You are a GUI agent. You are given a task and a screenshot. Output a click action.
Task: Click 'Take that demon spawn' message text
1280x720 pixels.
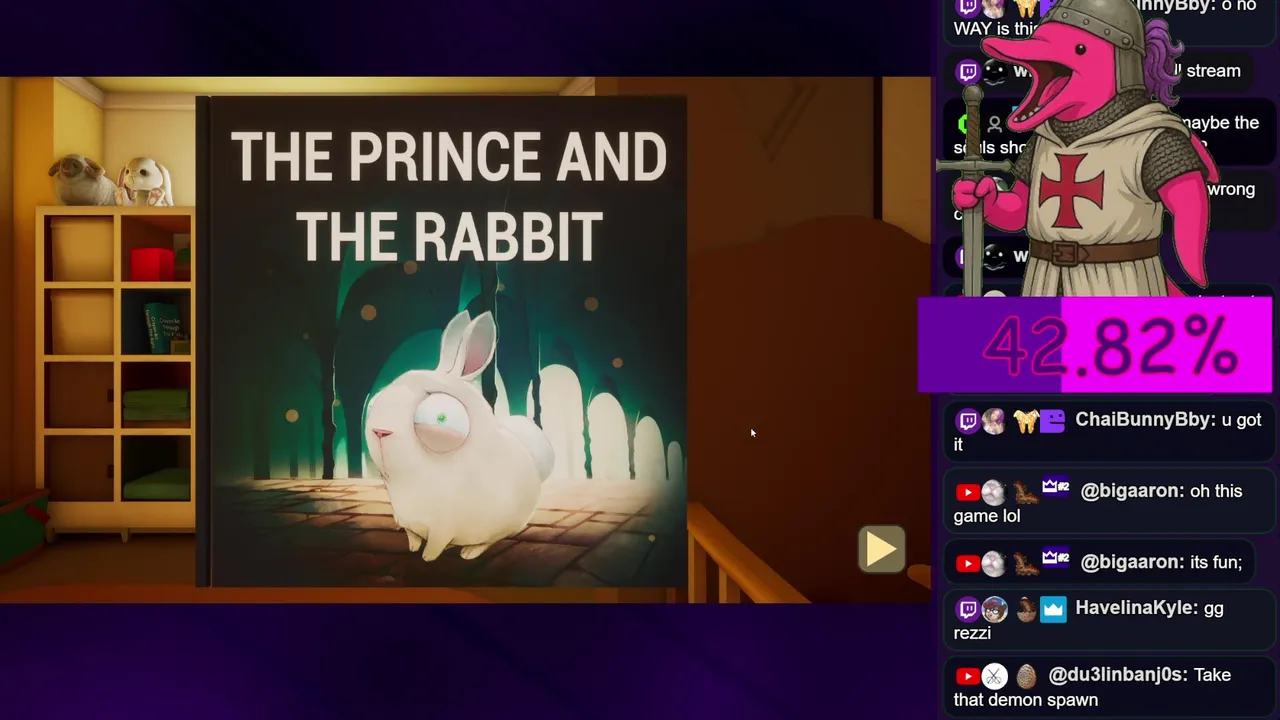tap(1093, 687)
